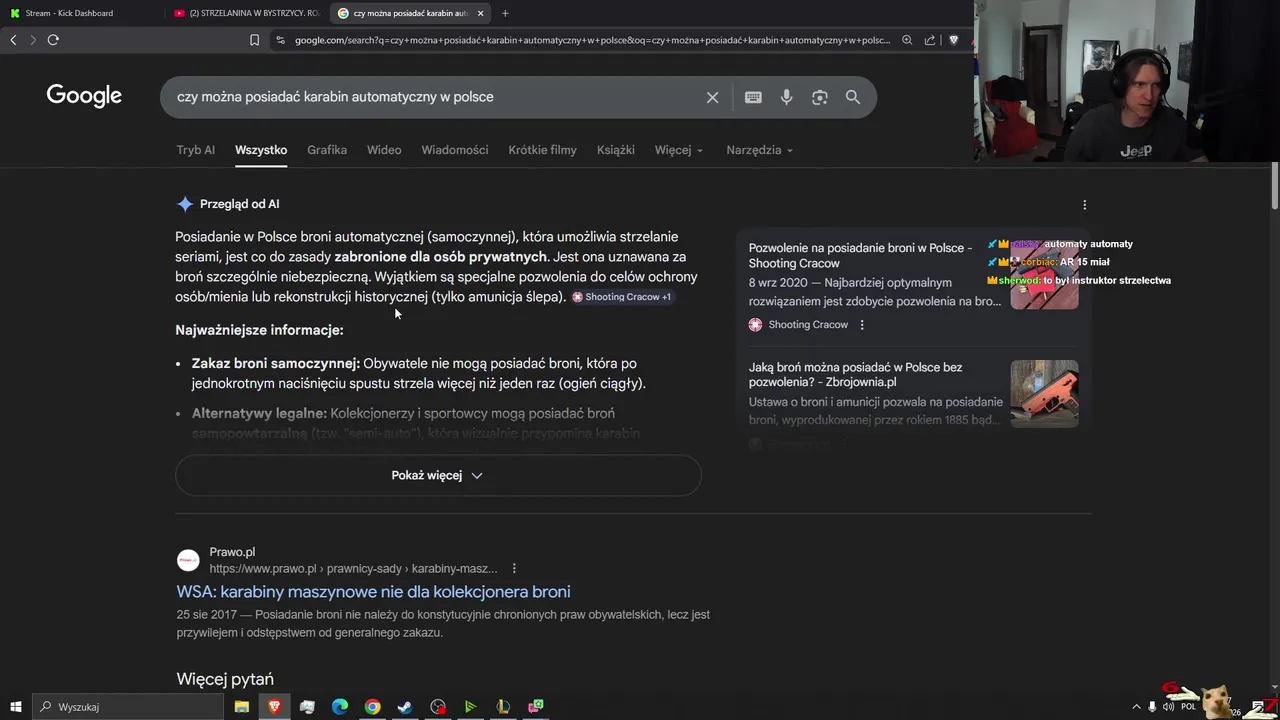Go to the Google homepage logo

point(84,96)
